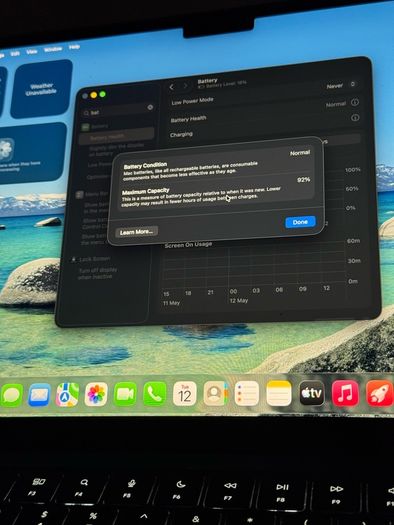Click the green Battery sidebar icon
The width and height of the screenshot is (394, 525).
86,127
